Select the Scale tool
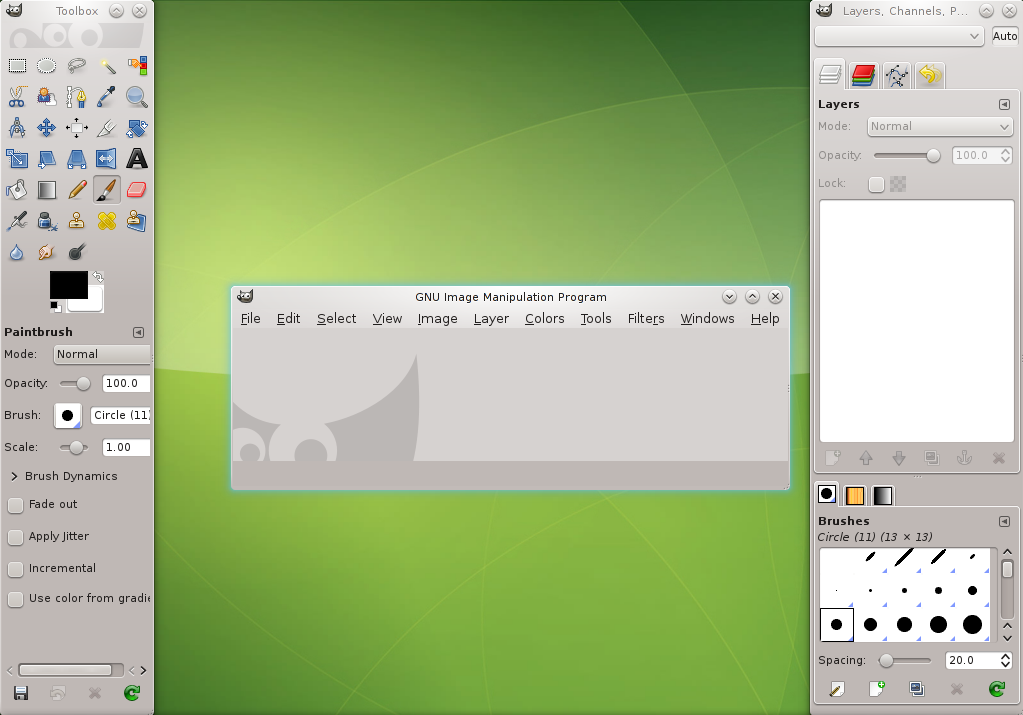 coord(17,159)
